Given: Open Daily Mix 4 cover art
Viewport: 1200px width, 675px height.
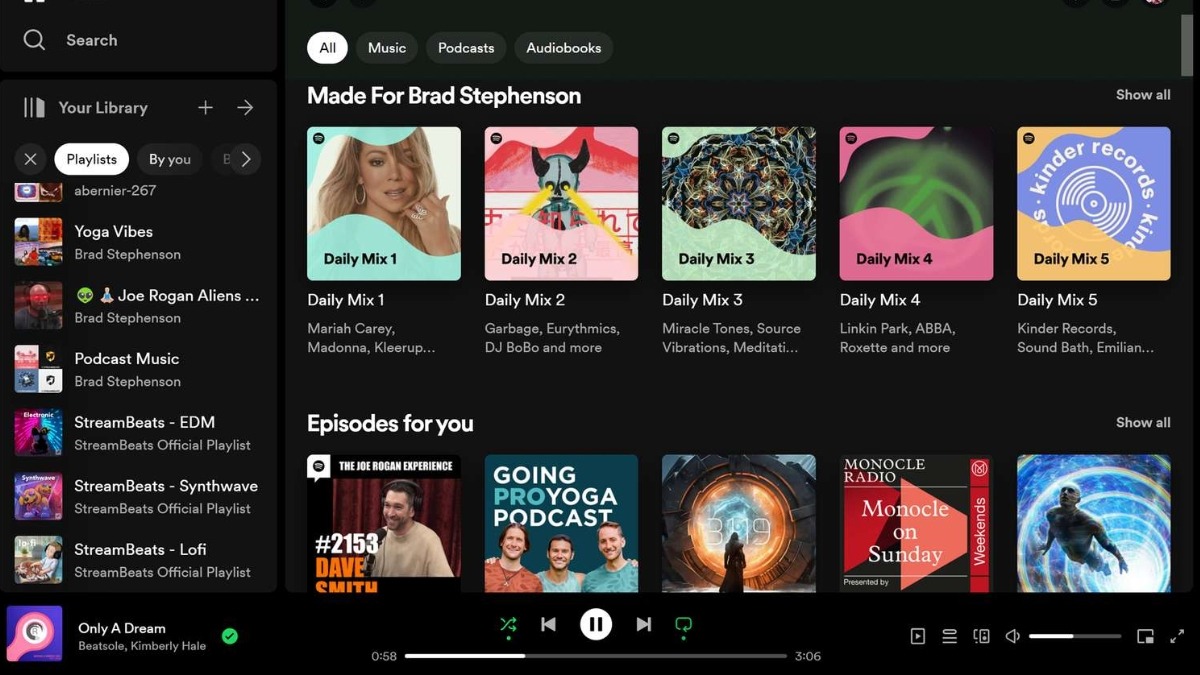Looking at the screenshot, I should point(916,203).
